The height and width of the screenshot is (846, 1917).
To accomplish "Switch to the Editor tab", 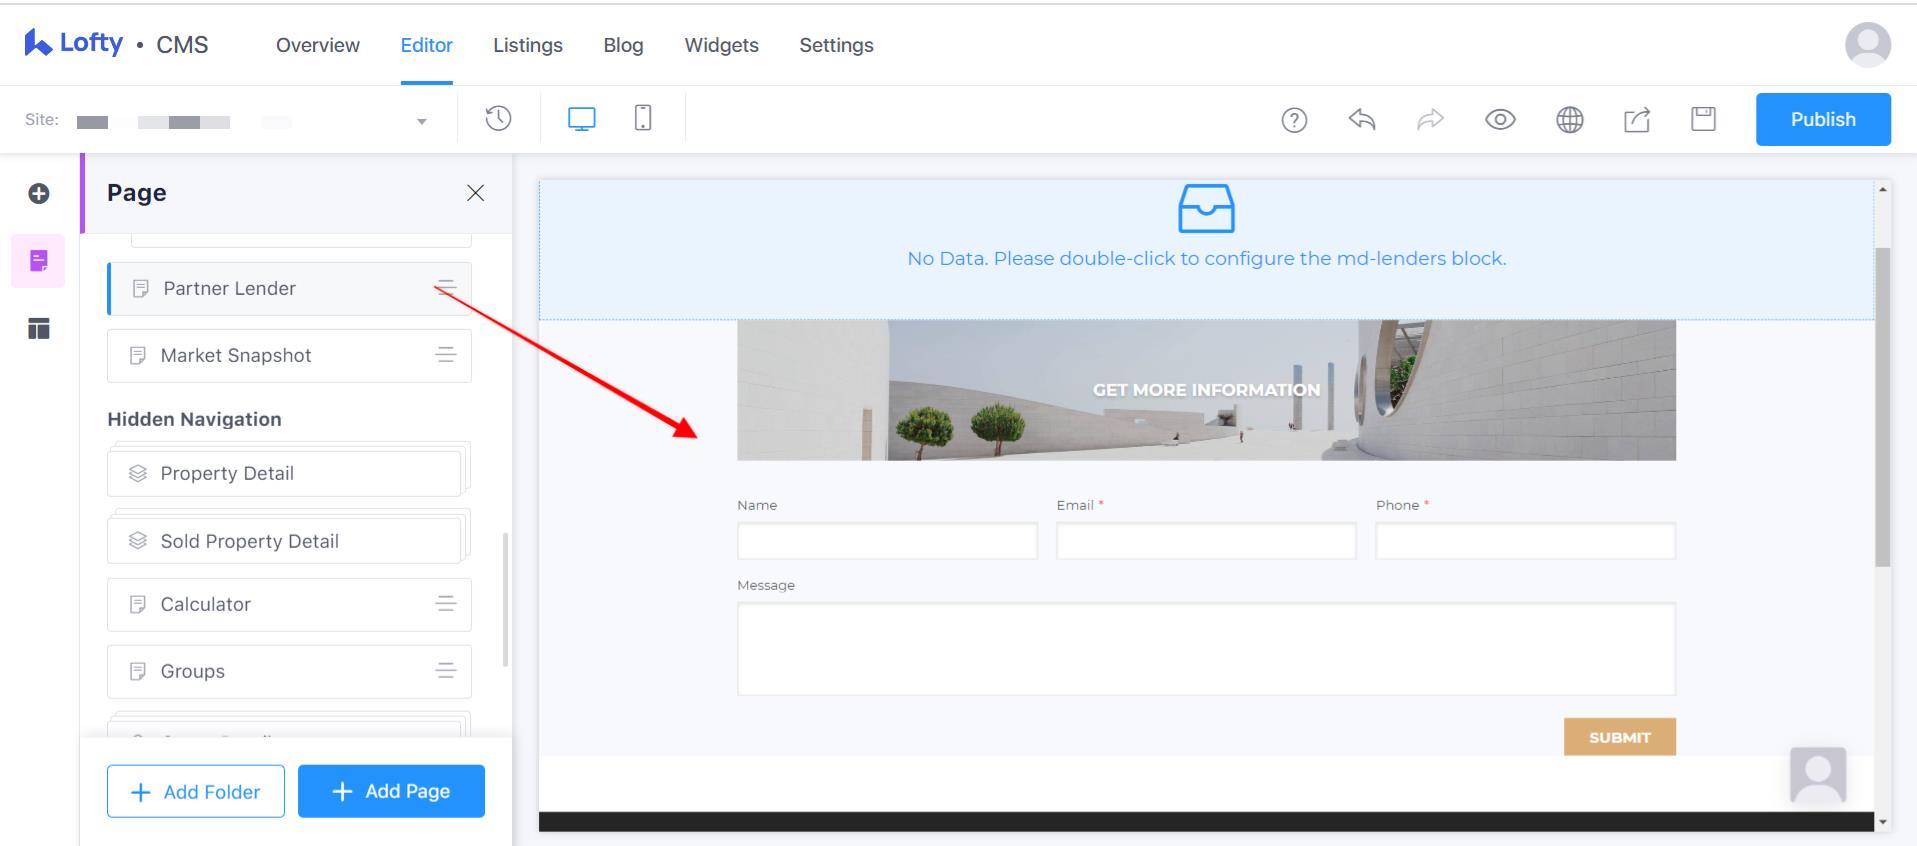I will (x=426, y=45).
